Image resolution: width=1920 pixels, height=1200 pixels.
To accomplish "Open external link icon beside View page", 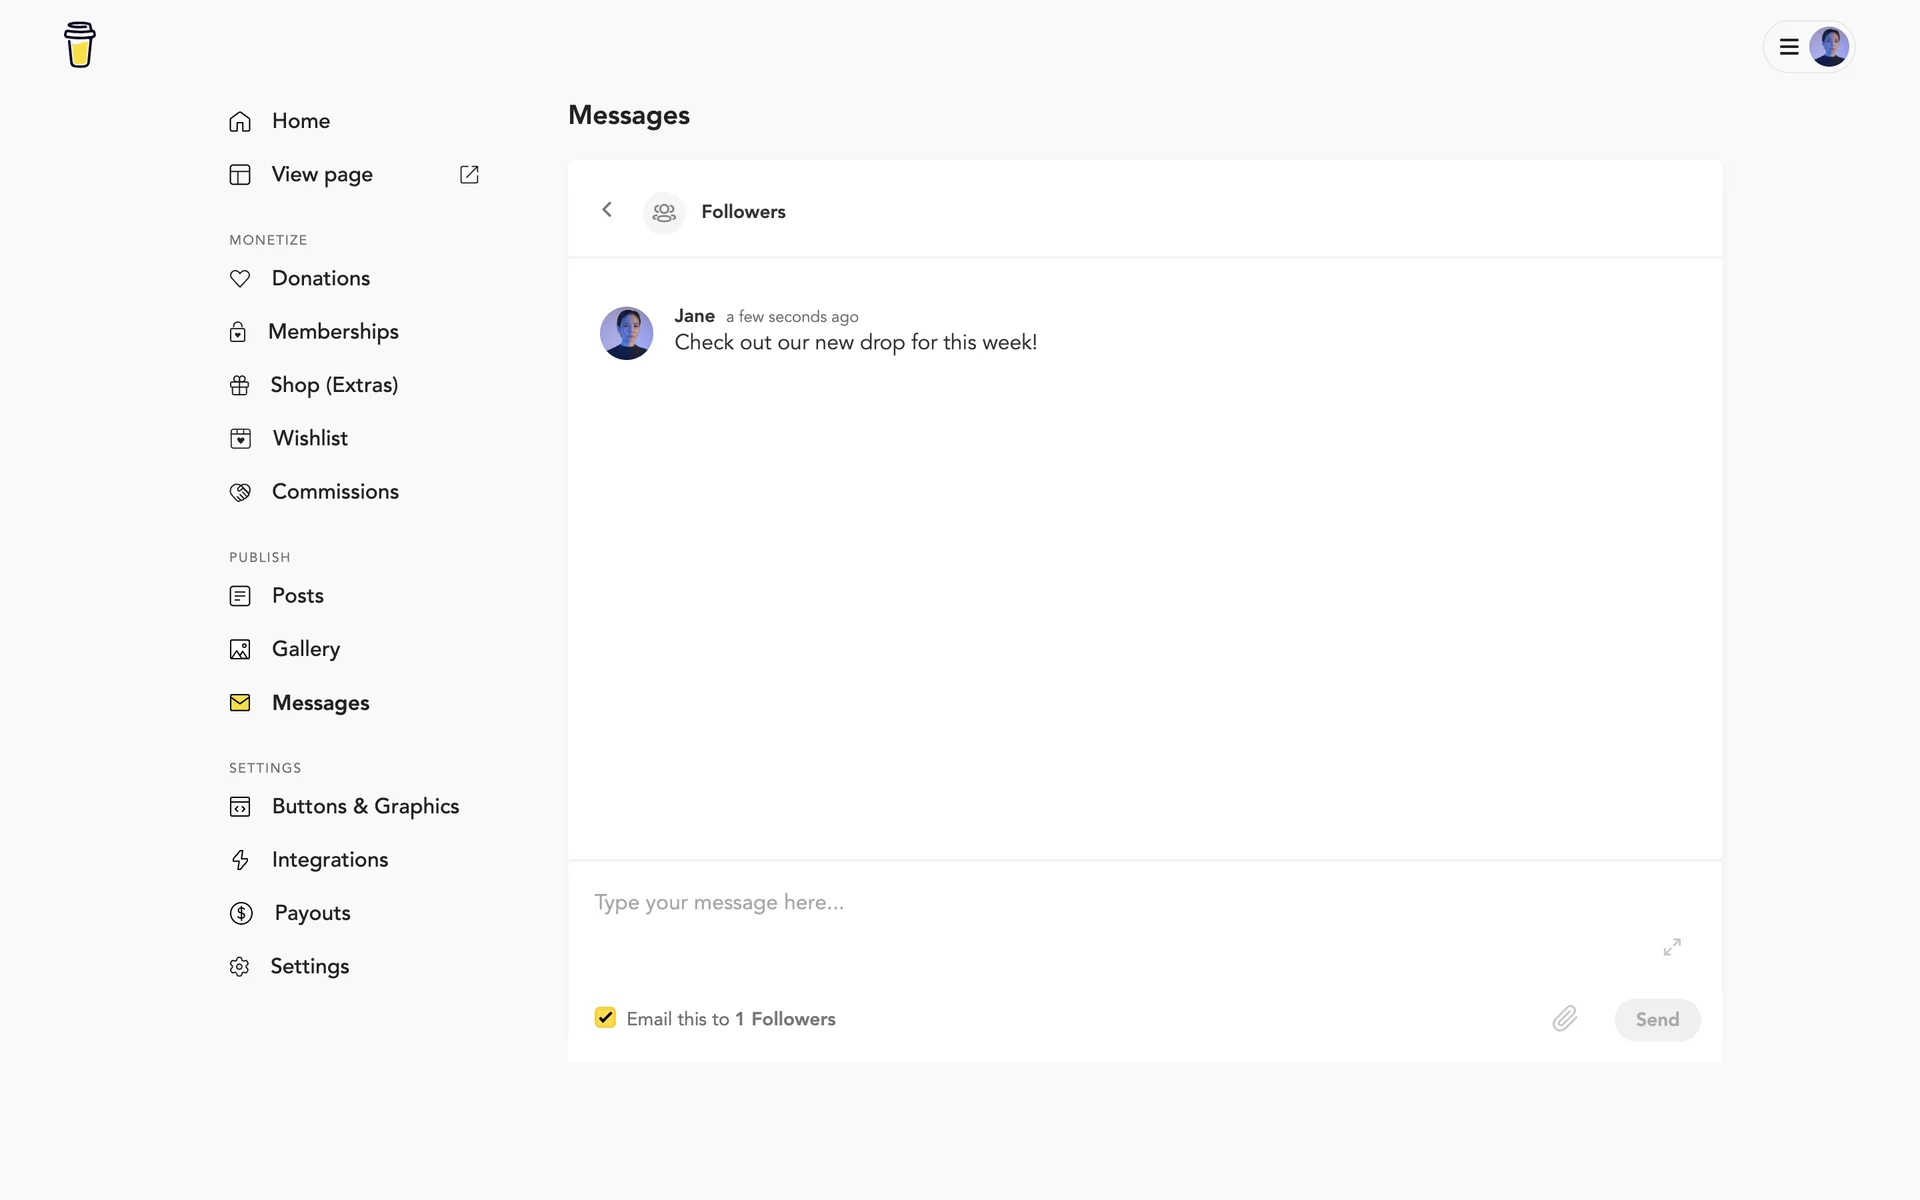I will point(469,174).
